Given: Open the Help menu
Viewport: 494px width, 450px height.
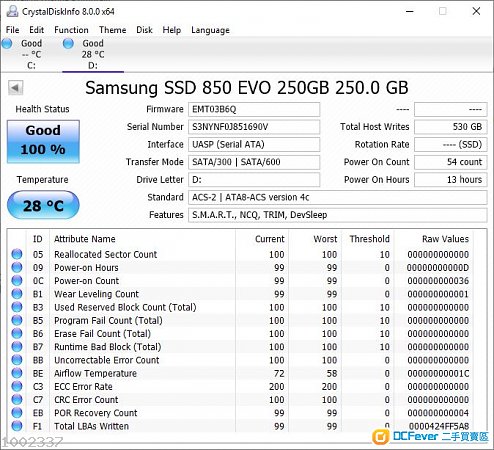Looking at the screenshot, I should point(172,30).
